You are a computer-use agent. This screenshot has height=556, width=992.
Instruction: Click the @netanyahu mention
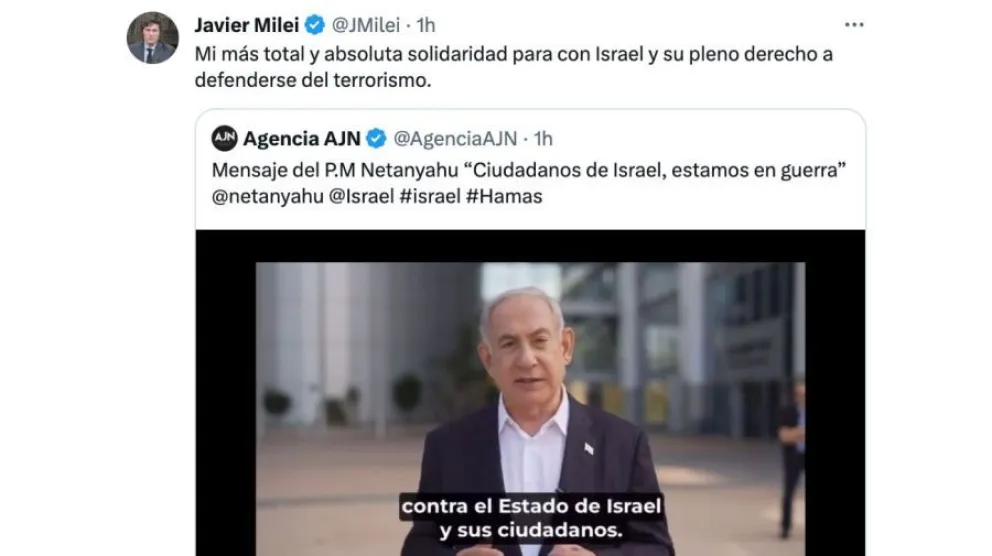click(x=268, y=197)
